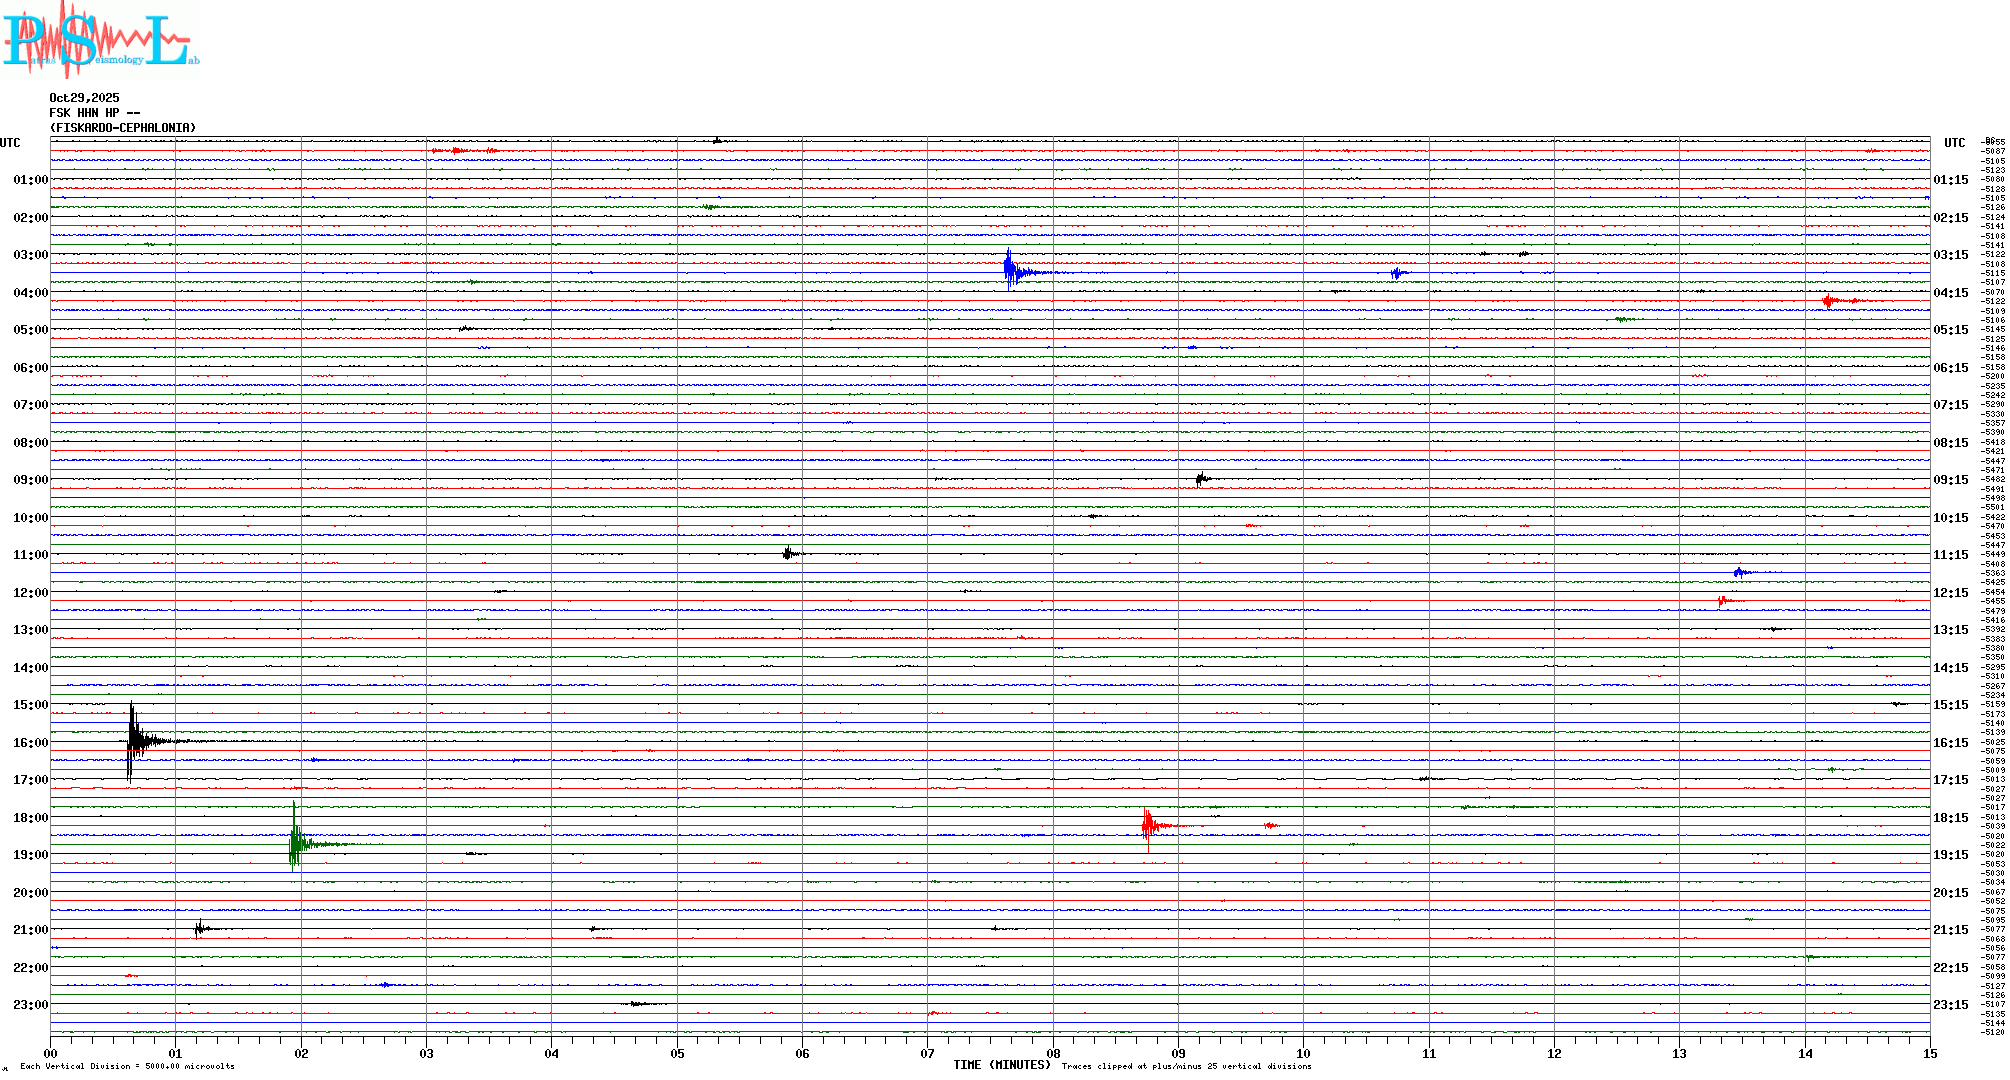Click the 15 minute tick label at bottom
This screenshot has height=1080, width=2010.
click(x=1930, y=1054)
